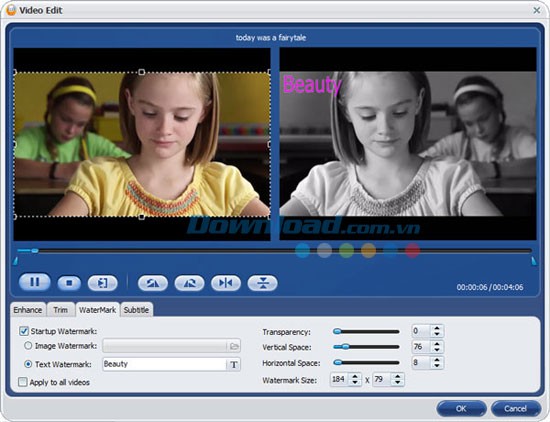The width and height of the screenshot is (550, 422).
Task: Increase the Watermark Size height 79
Action: (398, 376)
